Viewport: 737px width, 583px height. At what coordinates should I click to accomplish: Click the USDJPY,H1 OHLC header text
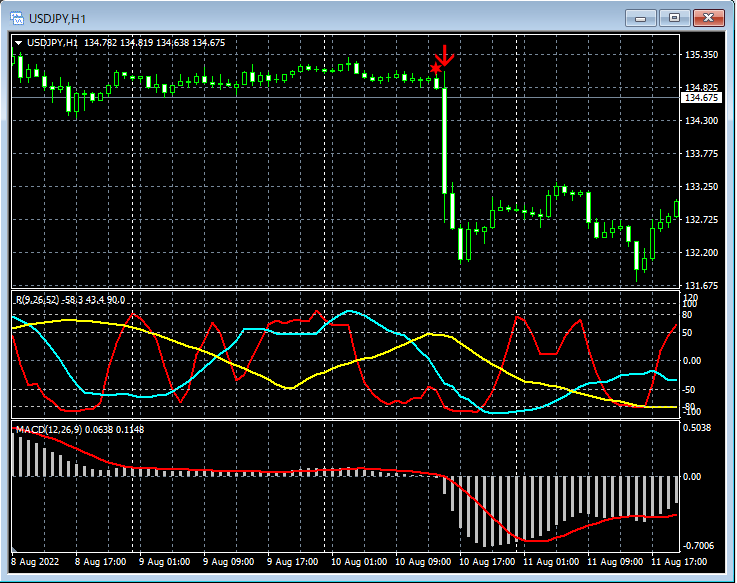click(126, 43)
